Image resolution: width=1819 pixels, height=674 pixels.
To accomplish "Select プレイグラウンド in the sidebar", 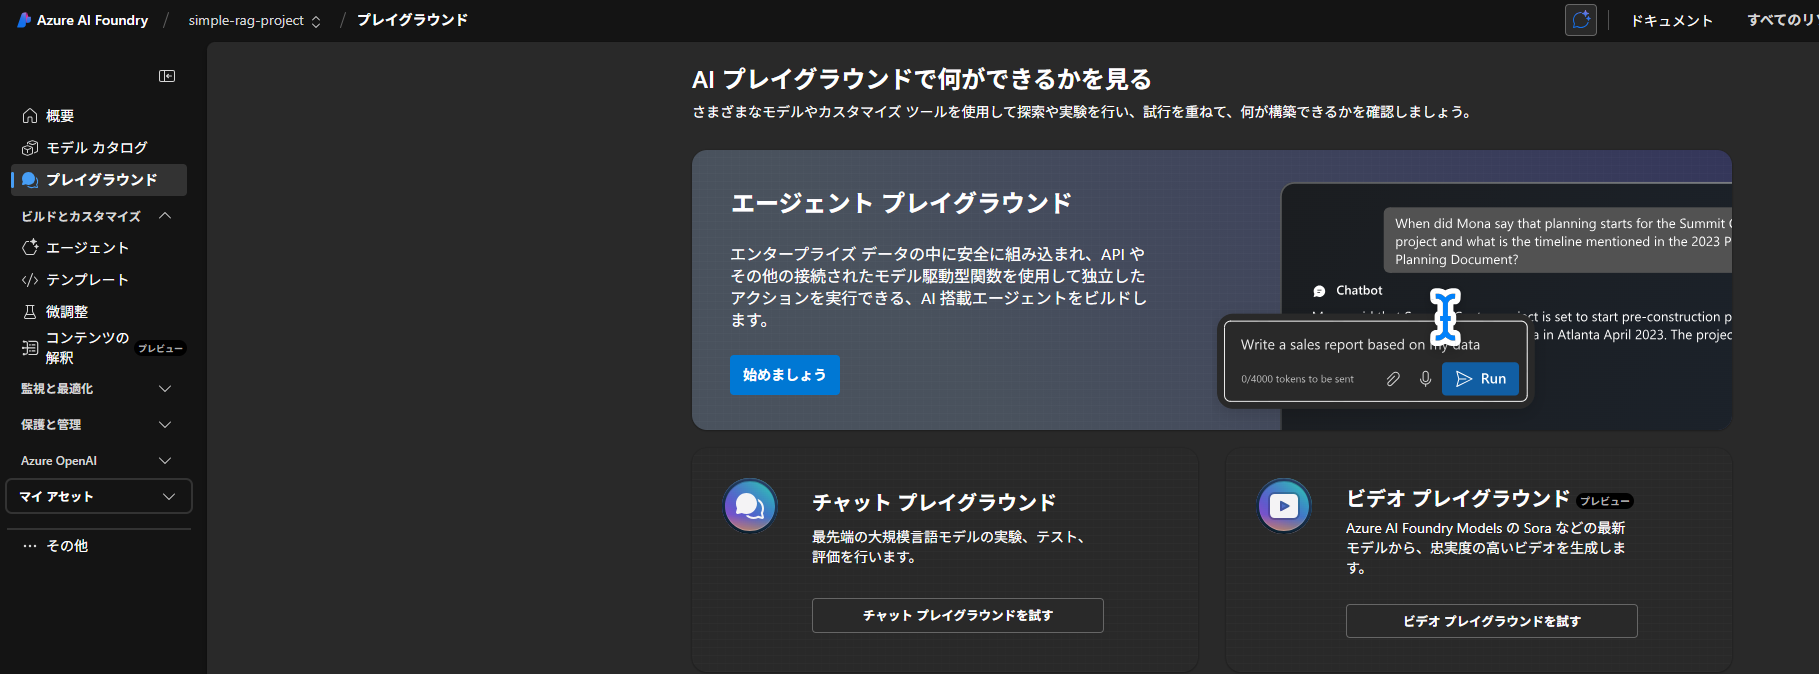I will point(99,180).
